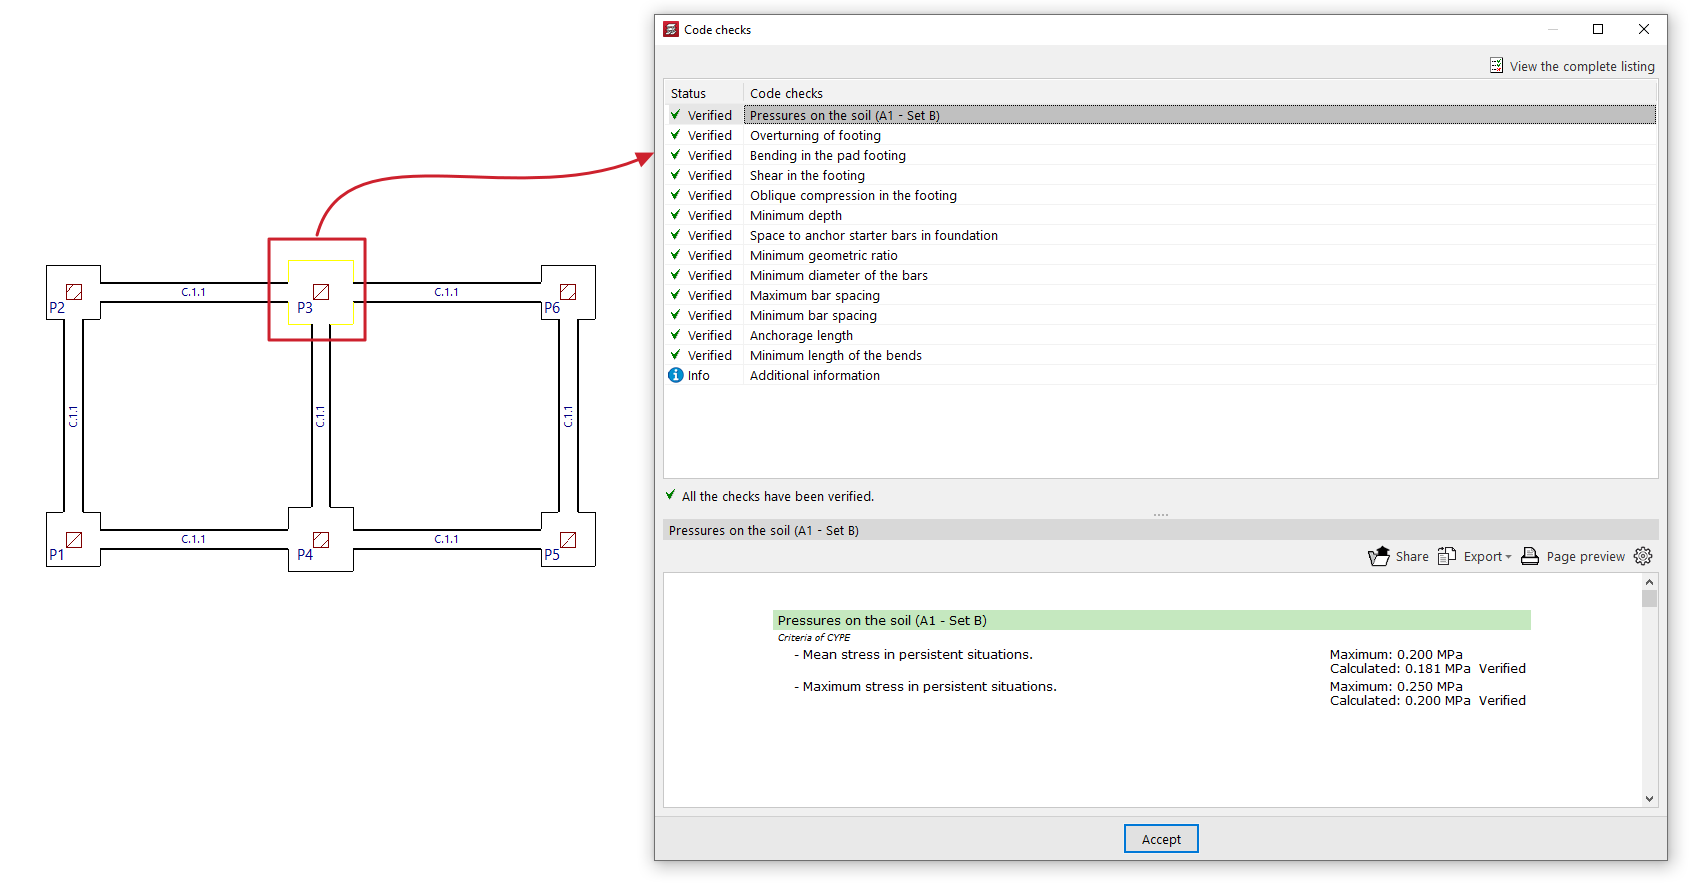Select Bending in the pad footing row
The image size is (1708, 891).
pos(1160,155)
